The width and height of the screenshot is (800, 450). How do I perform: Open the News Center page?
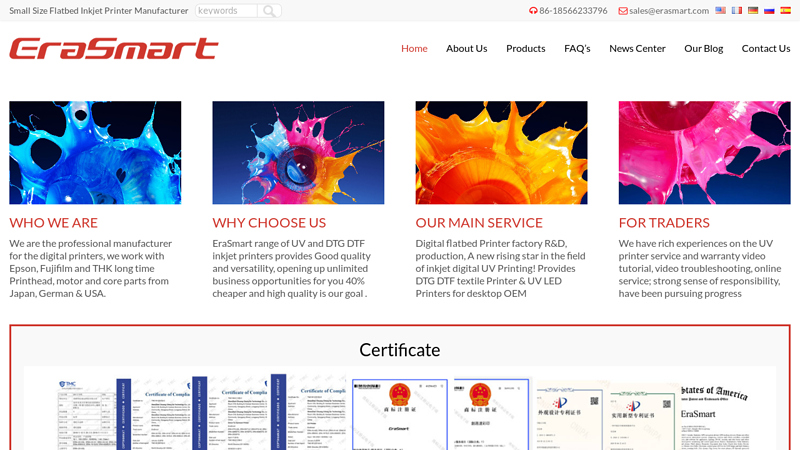tap(637, 48)
